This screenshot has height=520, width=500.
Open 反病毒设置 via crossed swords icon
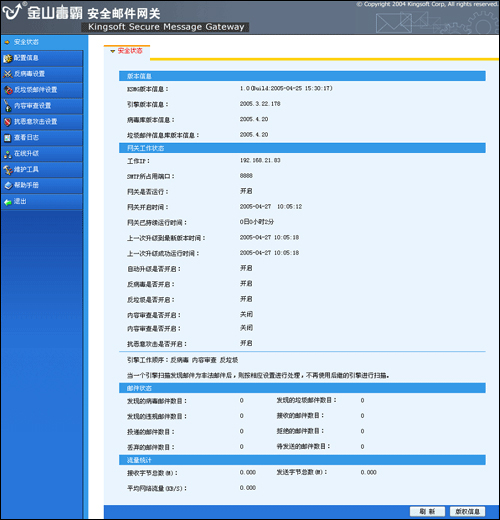coord(8,74)
